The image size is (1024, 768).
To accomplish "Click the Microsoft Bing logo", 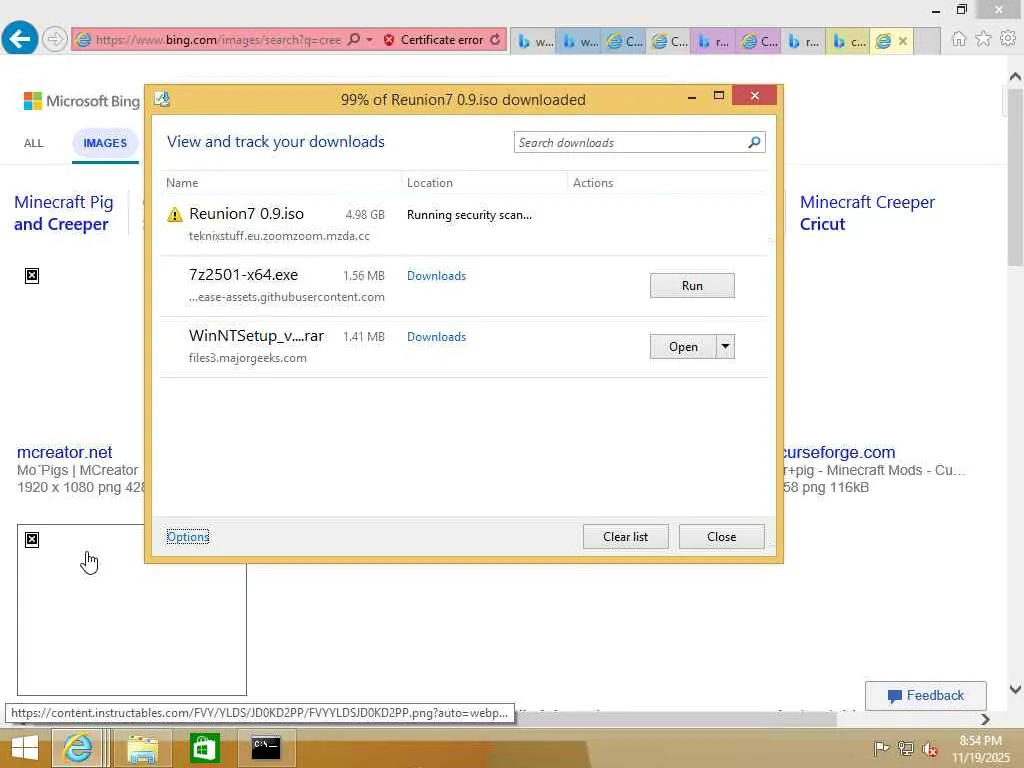I will 82,101.
